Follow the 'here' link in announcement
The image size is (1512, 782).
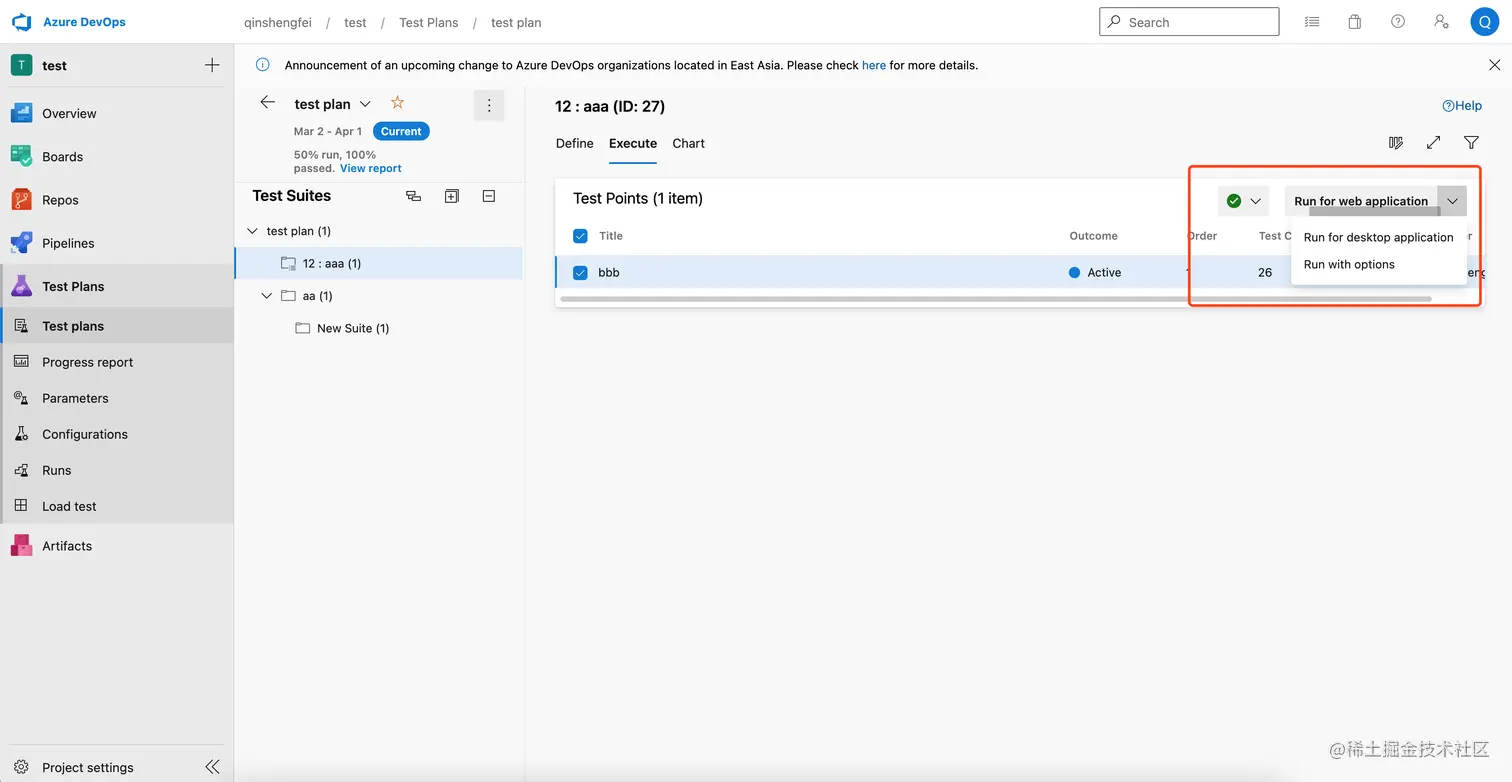874,65
